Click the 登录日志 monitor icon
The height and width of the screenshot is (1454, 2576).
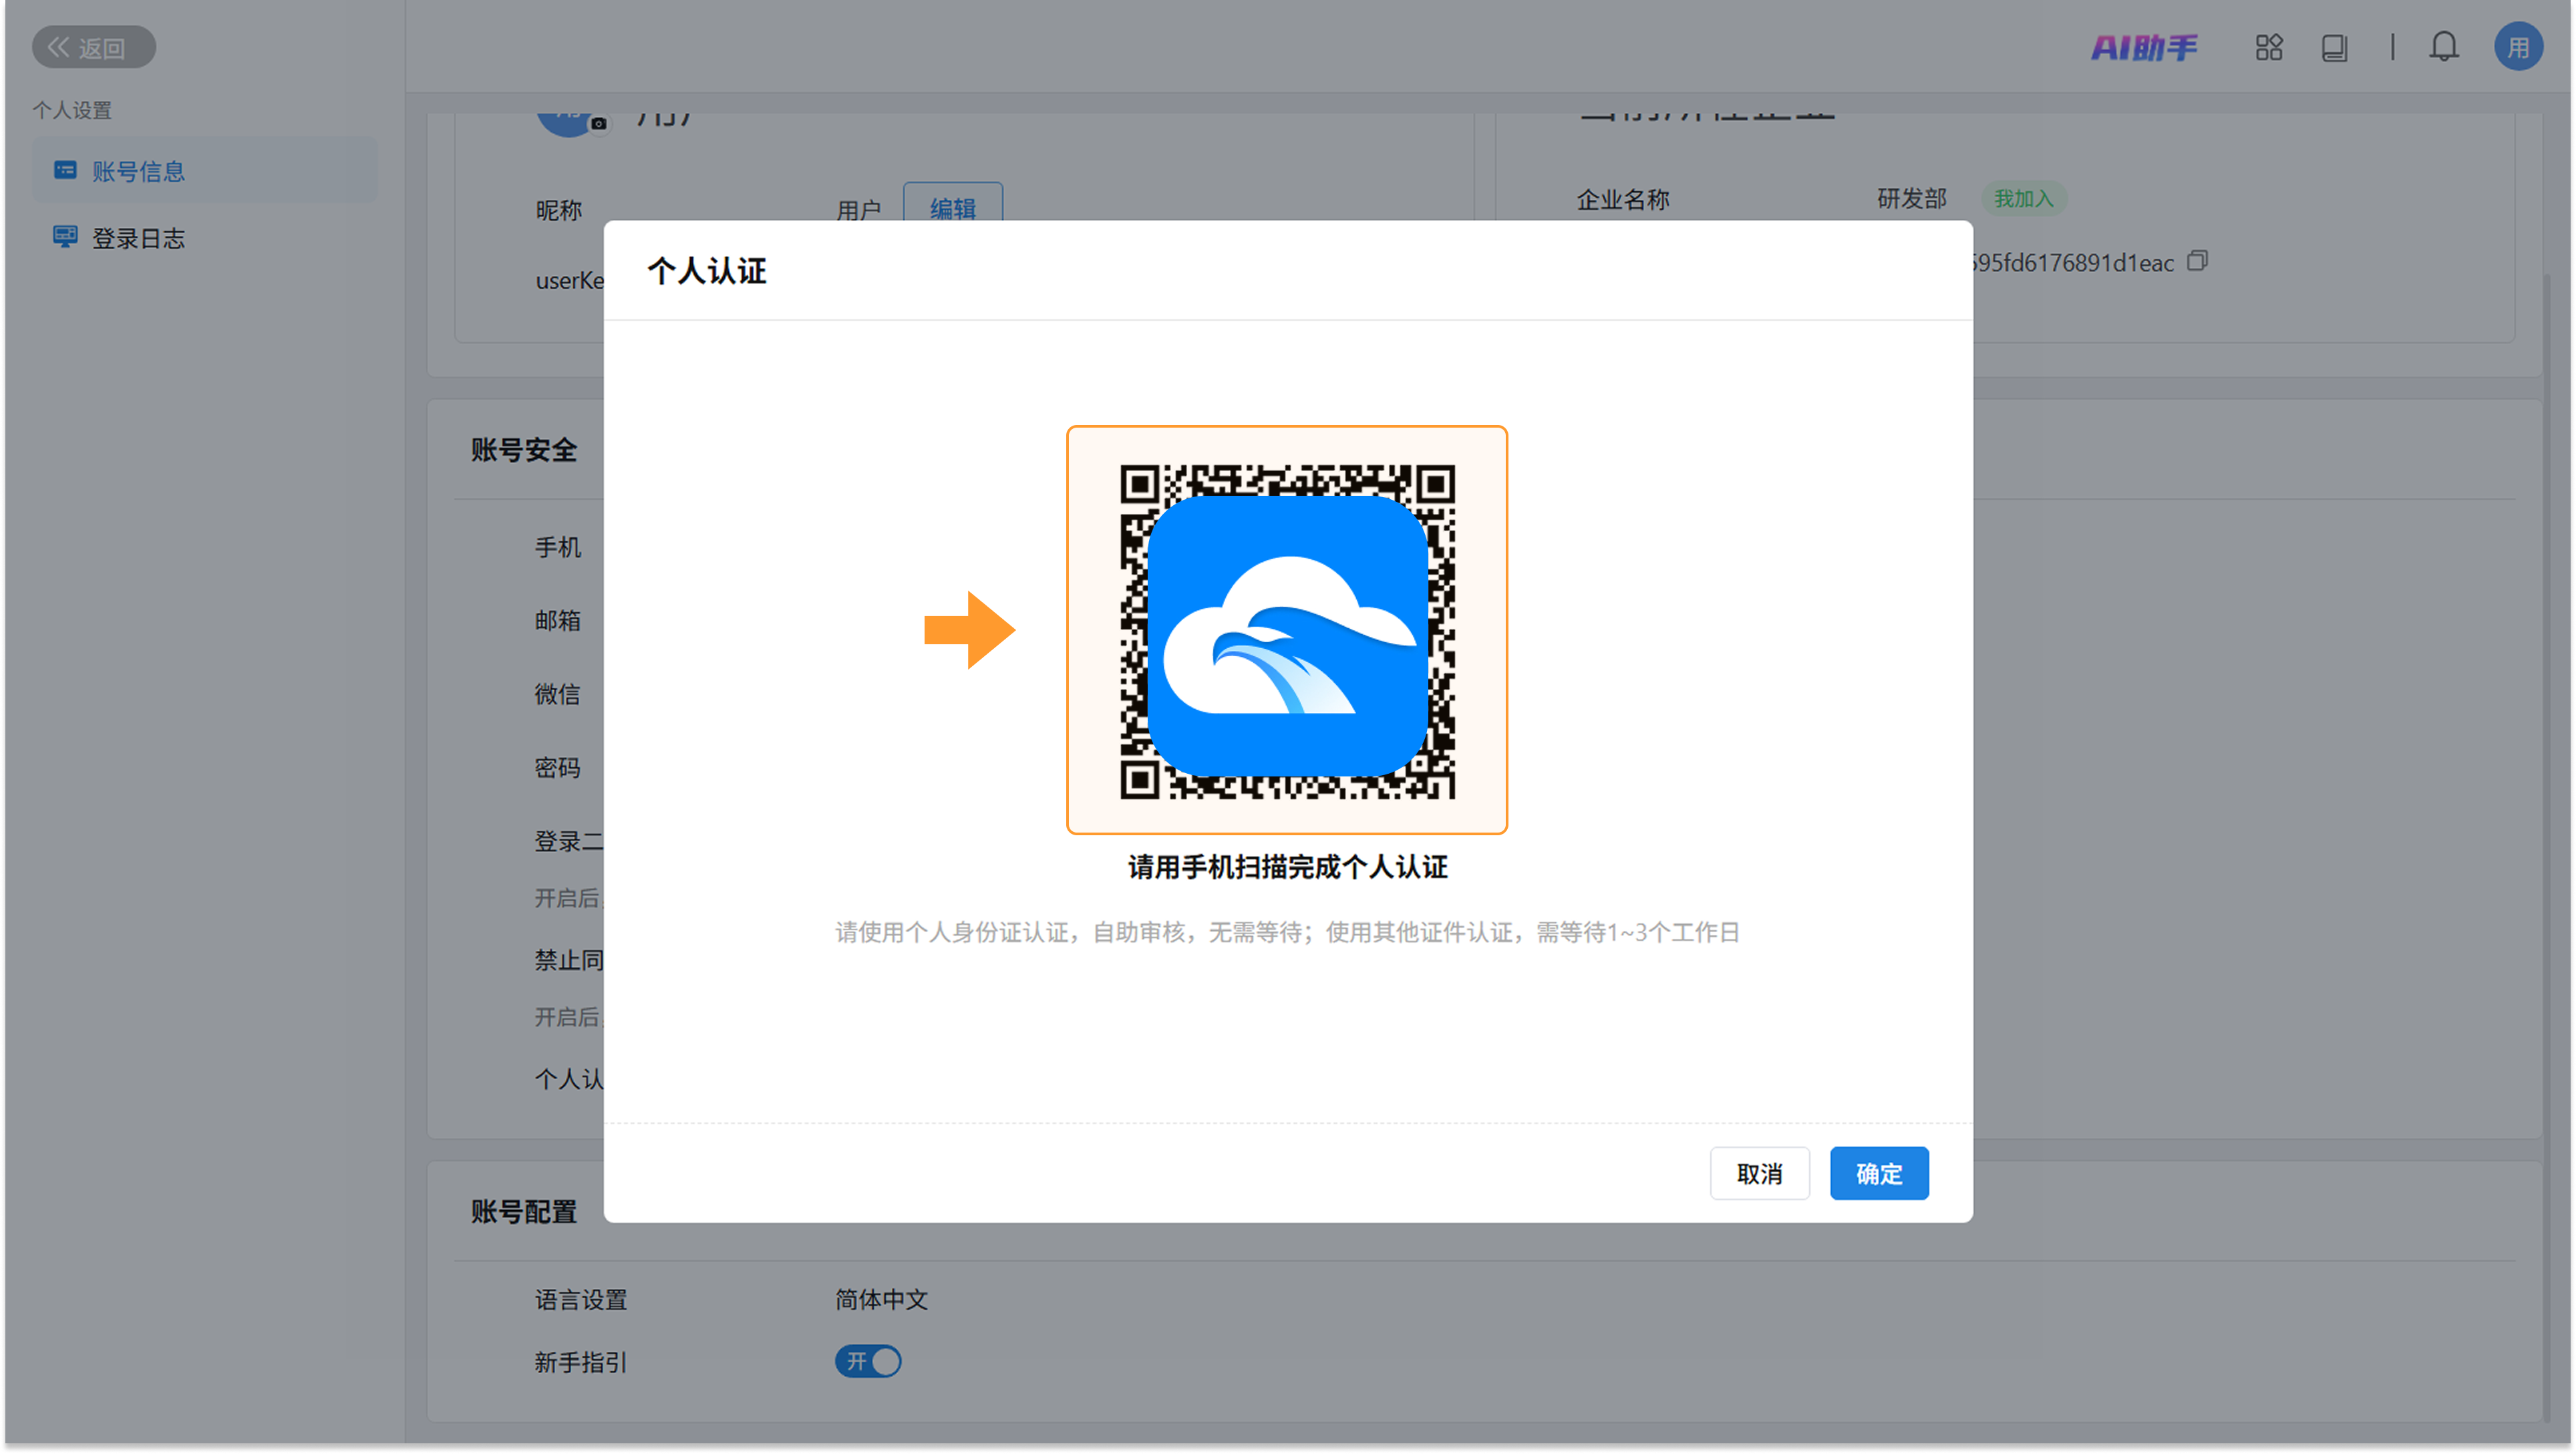click(x=65, y=237)
